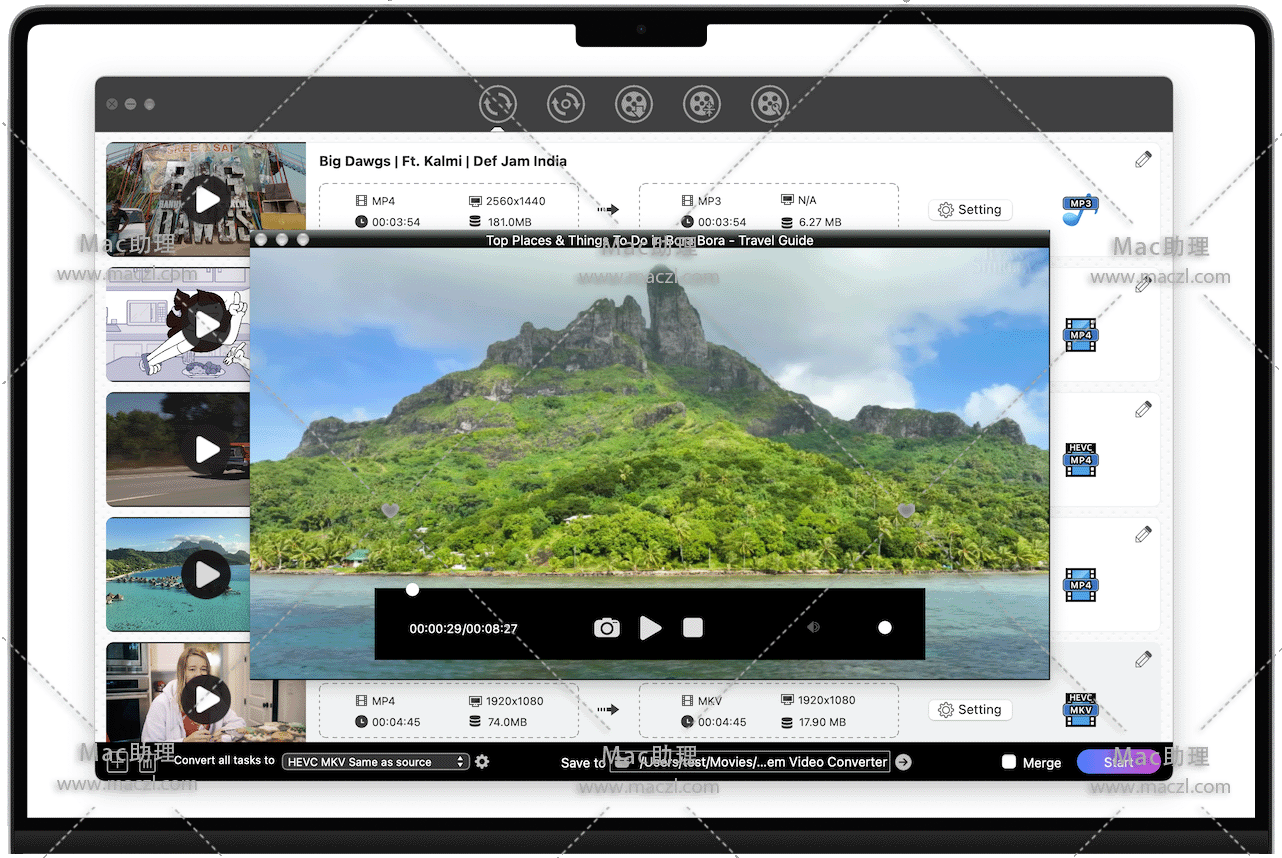Open the HEVC MKV Same as source dropdown
The image size is (1282, 858).
pos(375,762)
